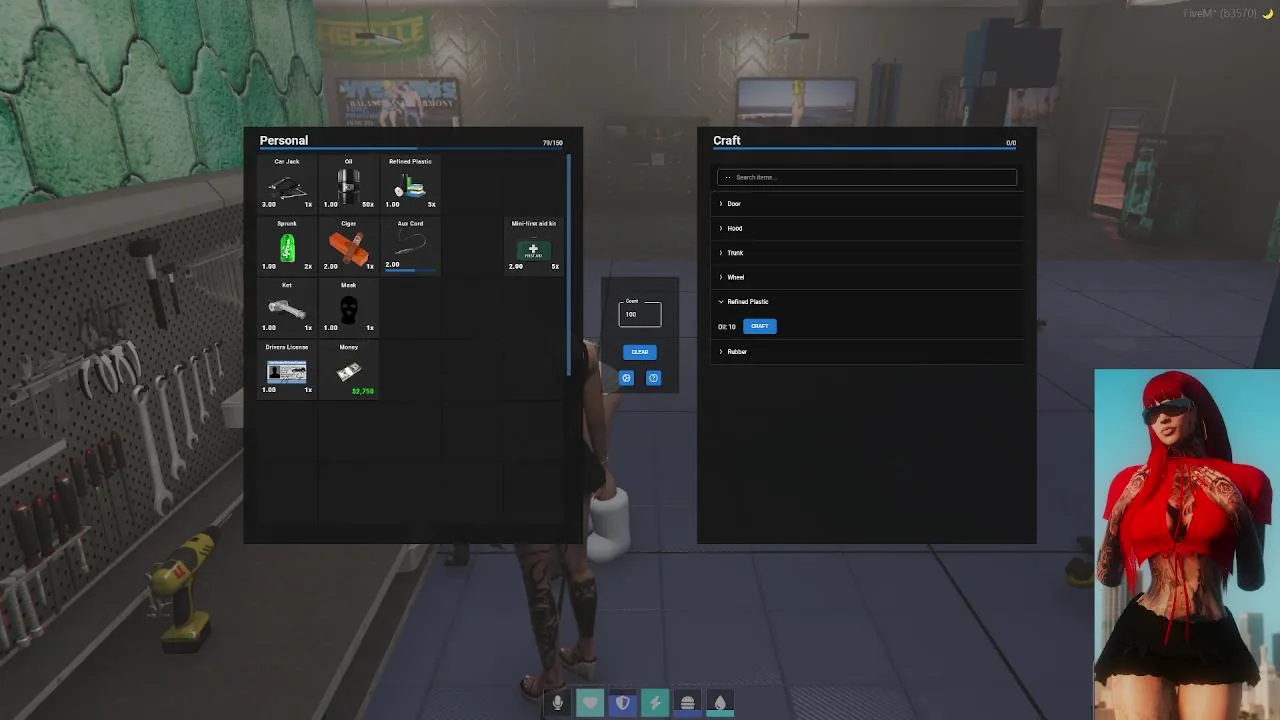Click the right blue icon below Clear
The width and height of the screenshot is (1280, 720).
(653, 378)
